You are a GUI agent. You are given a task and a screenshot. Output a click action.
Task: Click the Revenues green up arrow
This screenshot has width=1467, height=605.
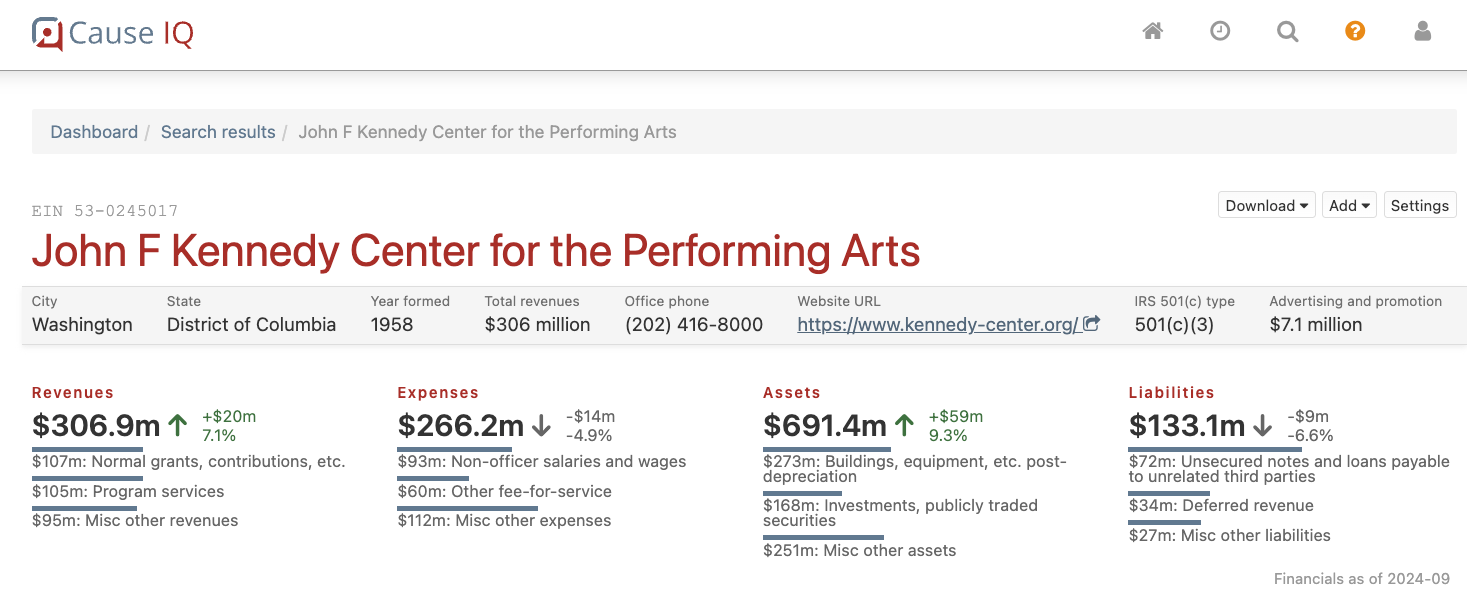point(178,425)
